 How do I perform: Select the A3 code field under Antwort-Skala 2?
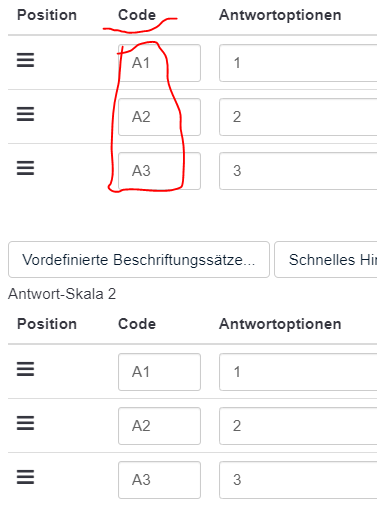[159, 480]
